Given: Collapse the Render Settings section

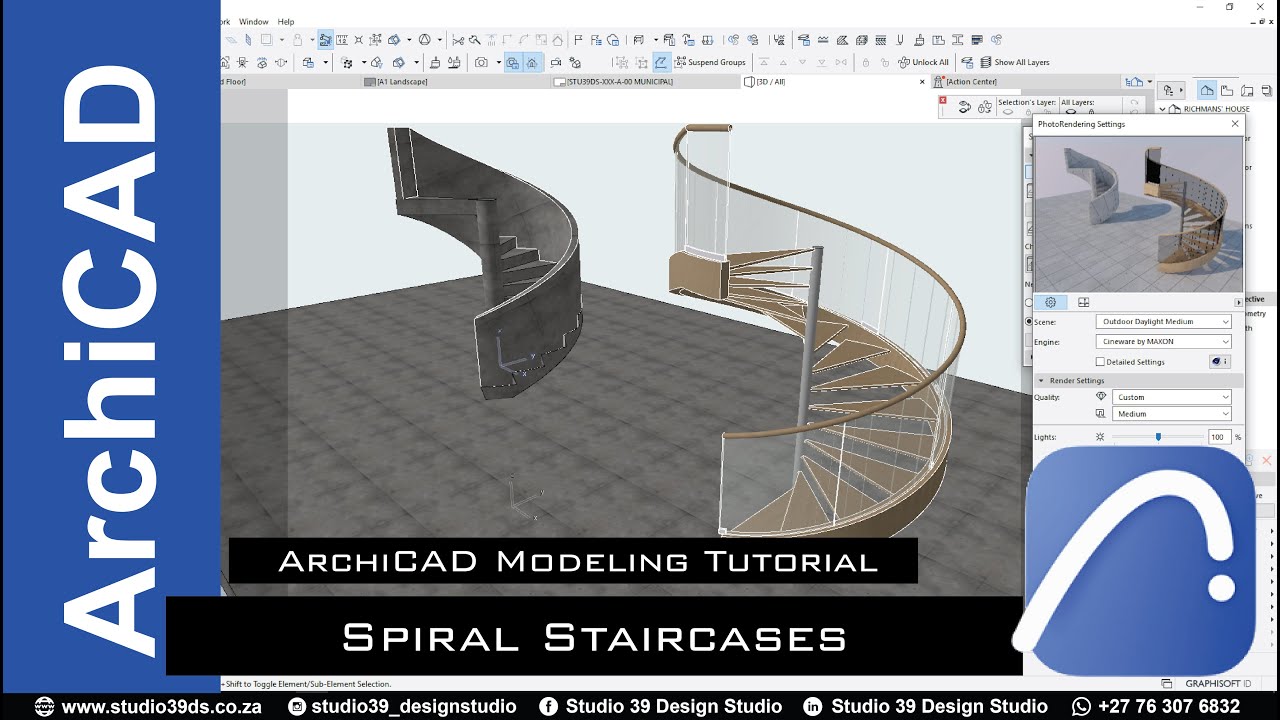Looking at the screenshot, I should [1041, 381].
